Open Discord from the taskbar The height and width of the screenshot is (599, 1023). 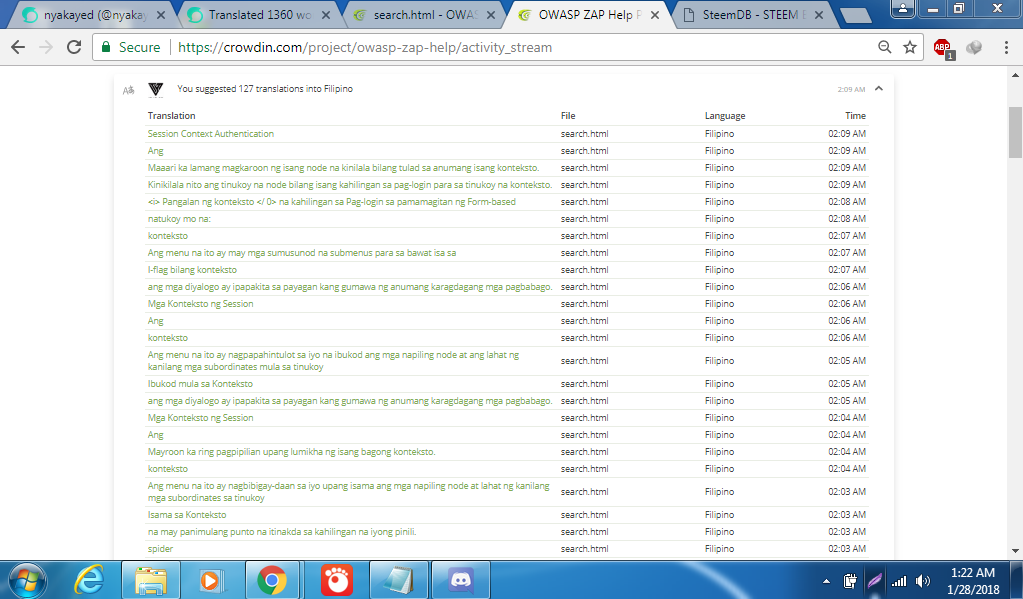pos(461,579)
